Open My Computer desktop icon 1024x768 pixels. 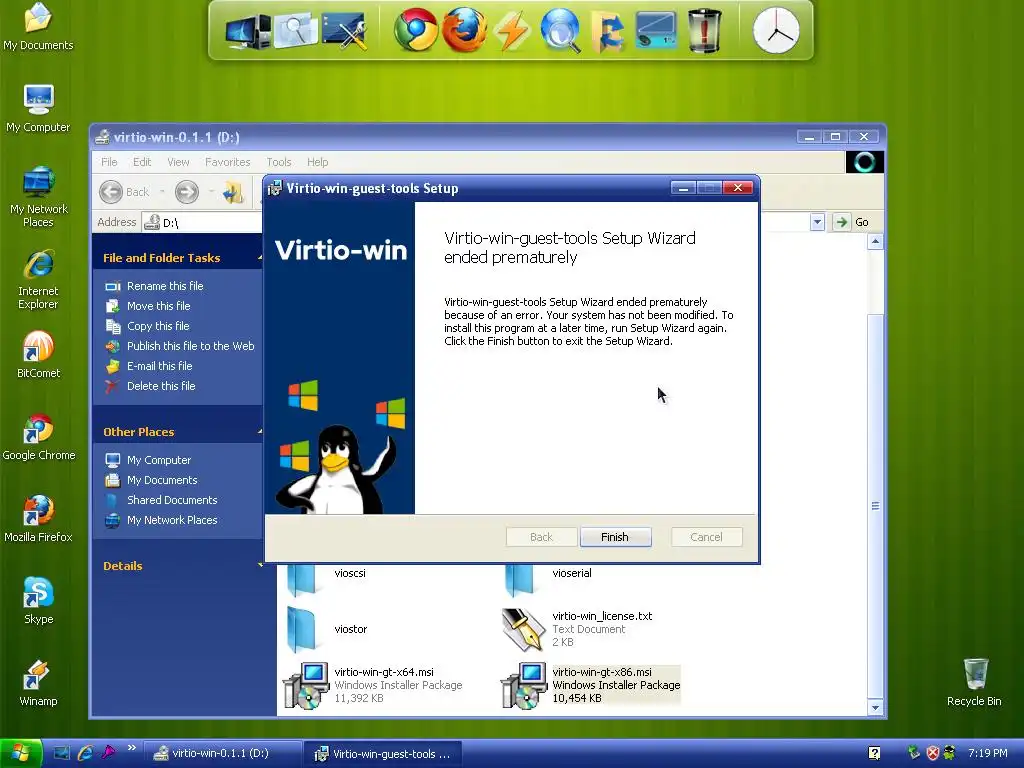(x=38, y=108)
